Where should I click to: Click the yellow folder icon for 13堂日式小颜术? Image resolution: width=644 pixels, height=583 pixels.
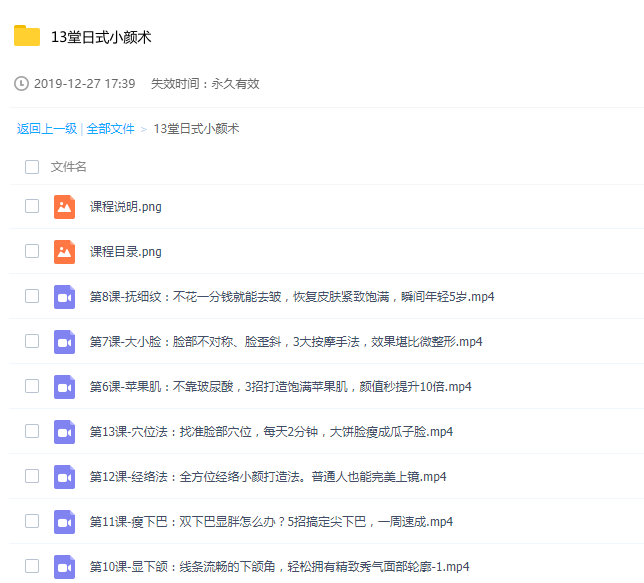tap(27, 36)
